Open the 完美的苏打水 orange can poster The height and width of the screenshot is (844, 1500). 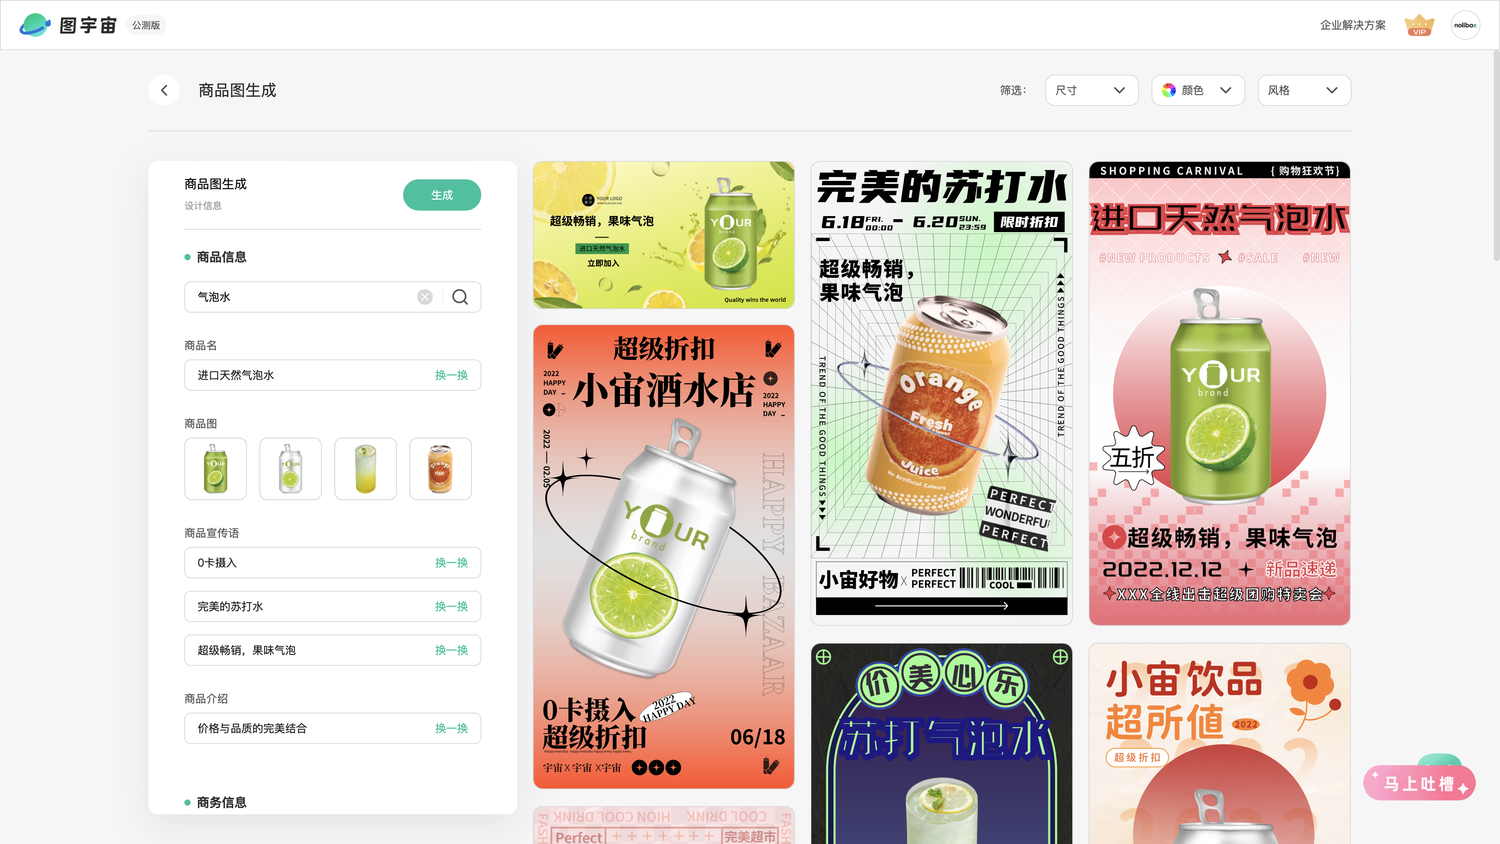[942, 393]
